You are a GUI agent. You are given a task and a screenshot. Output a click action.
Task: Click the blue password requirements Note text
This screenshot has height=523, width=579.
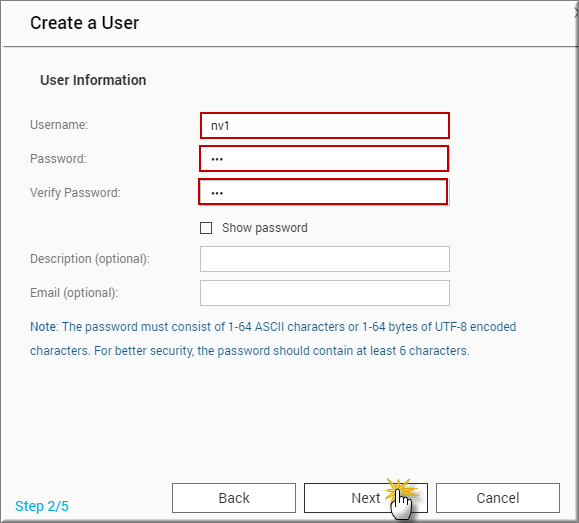coord(273,339)
